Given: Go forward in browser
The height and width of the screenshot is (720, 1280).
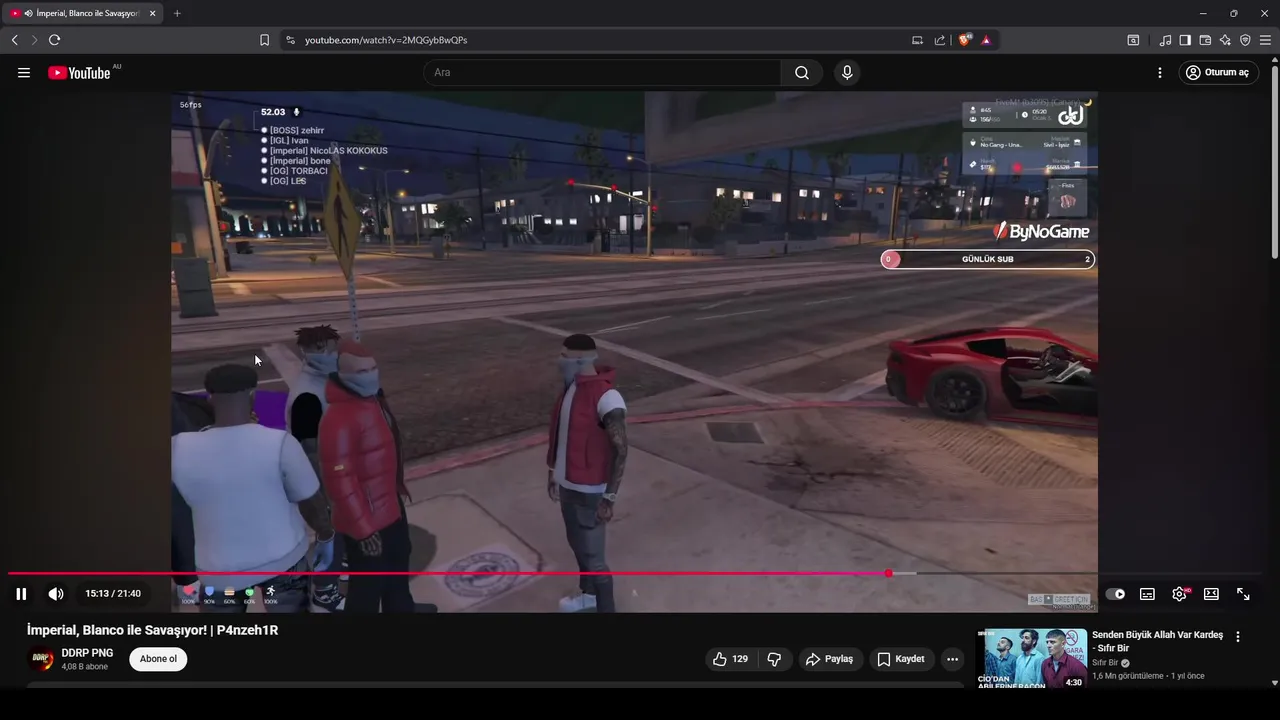Looking at the screenshot, I should (34, 40).
